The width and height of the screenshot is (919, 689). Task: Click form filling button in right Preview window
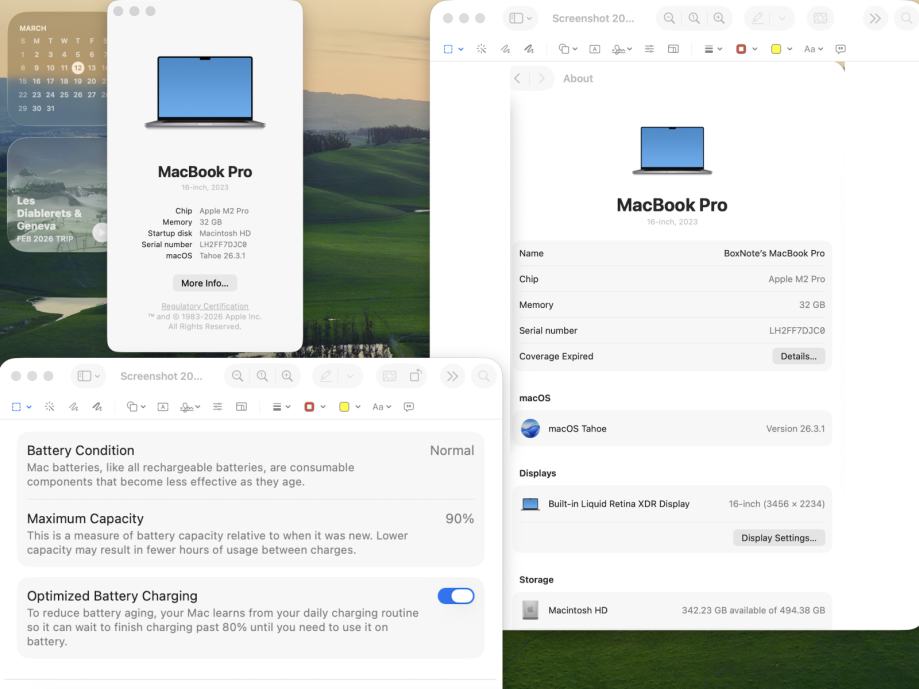[x=821, y=18]
